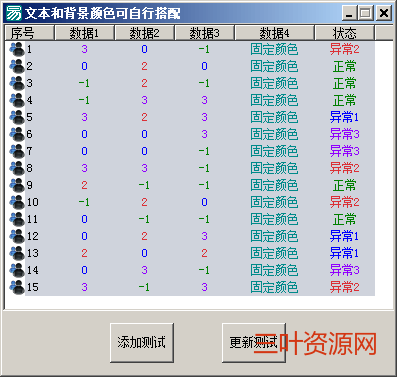
Task: Click the 状态 column header
Action: tap(345, 33)
